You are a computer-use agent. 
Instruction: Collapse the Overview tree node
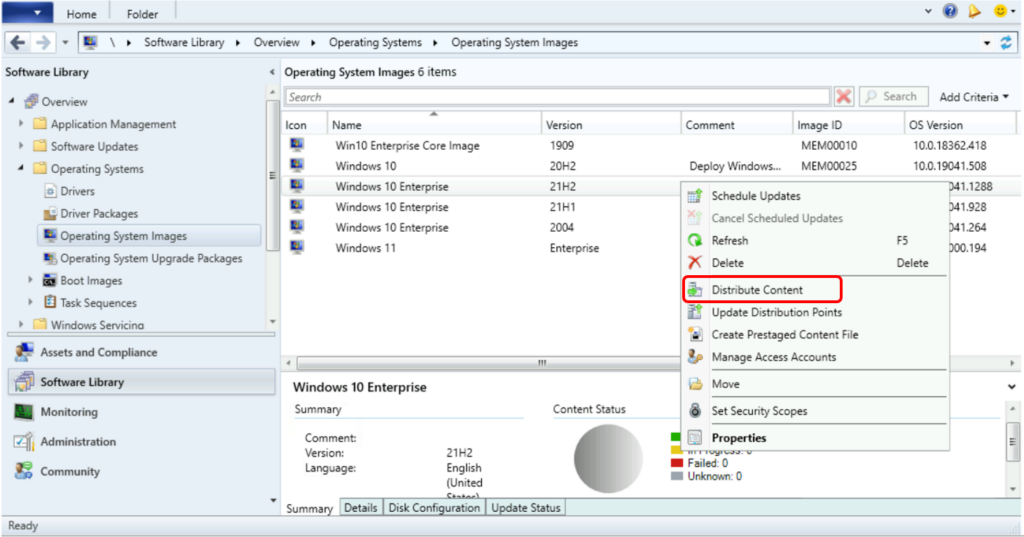tap(12, 101)
